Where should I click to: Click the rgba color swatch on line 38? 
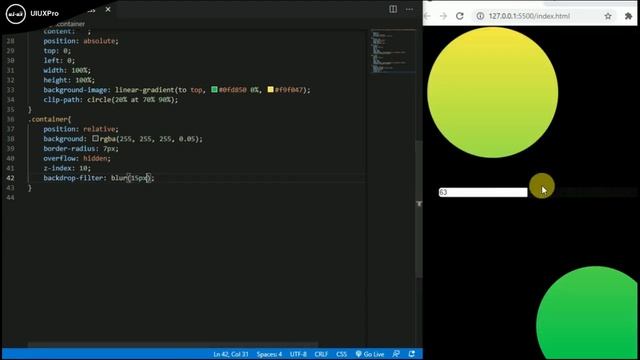click(95, 138)
